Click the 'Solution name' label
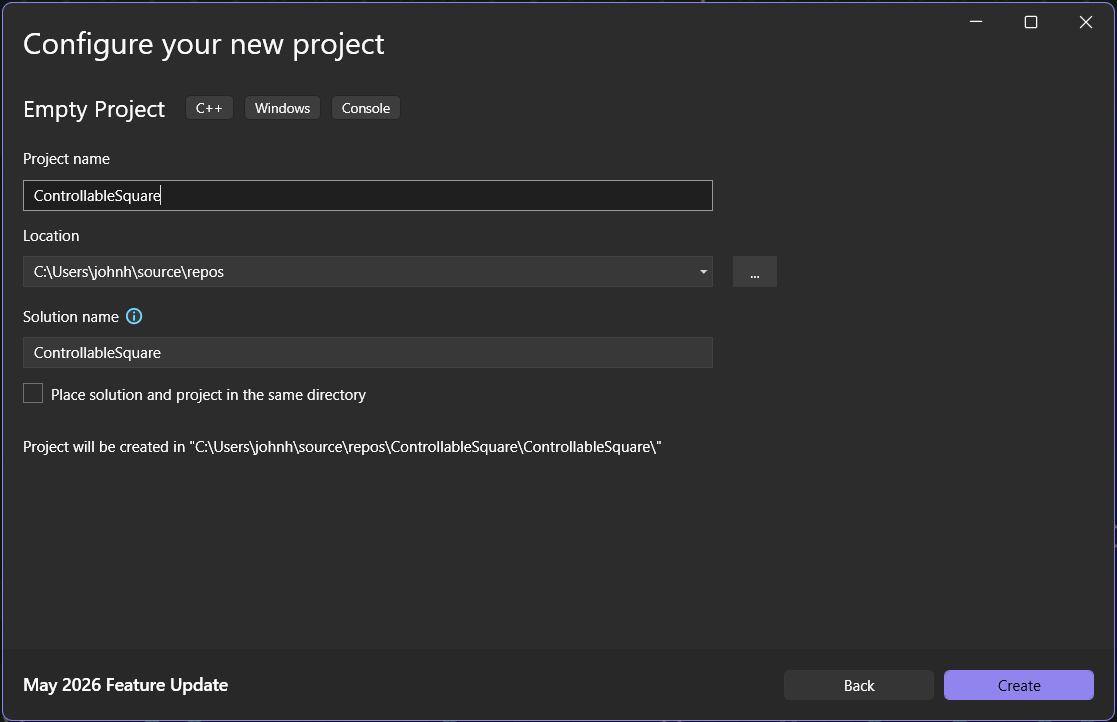 71,317
